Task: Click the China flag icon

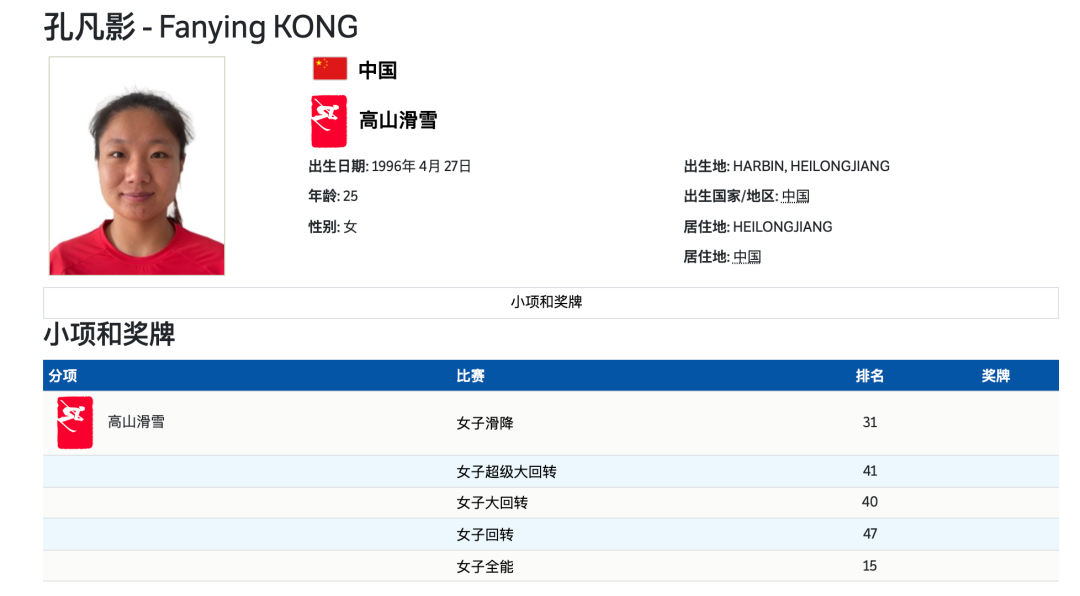Action: tap(330, 69)
